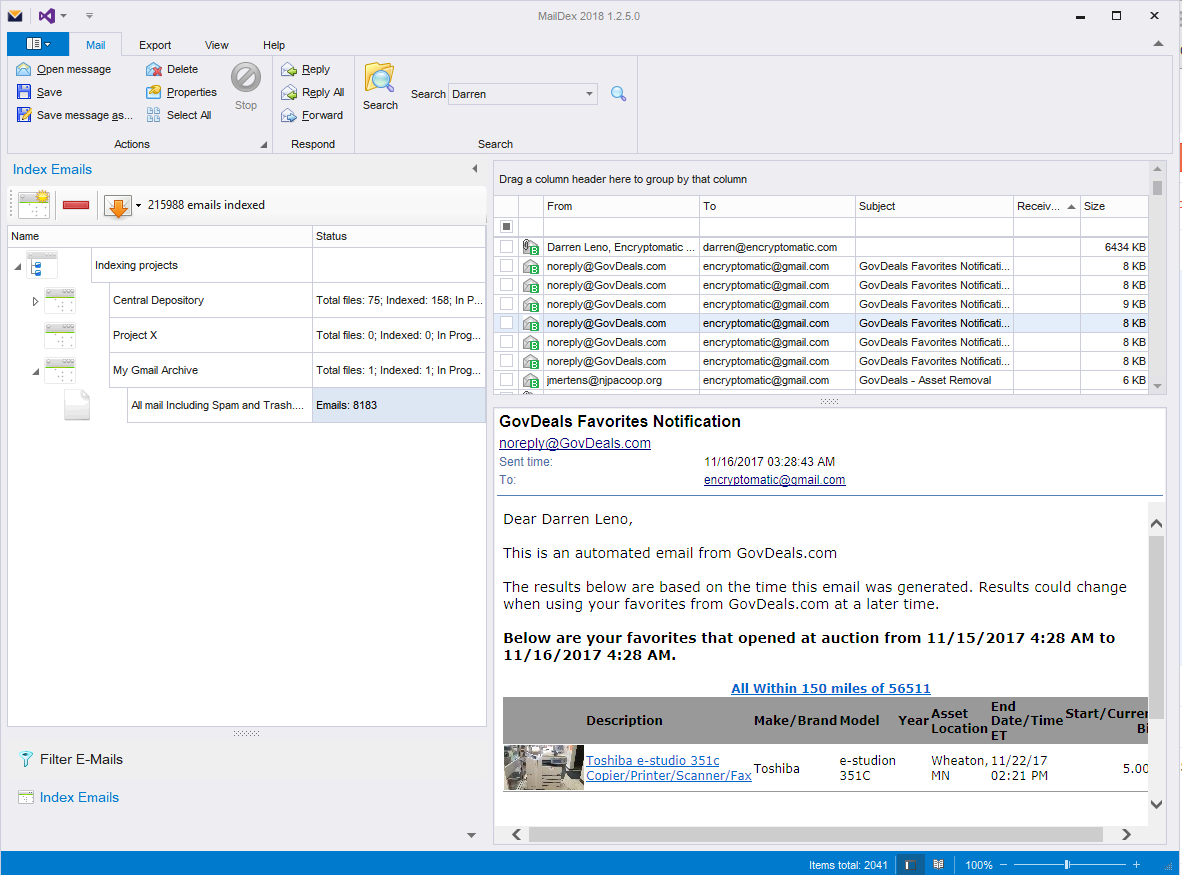Expand the Central Depository tree node

(35, 300)
